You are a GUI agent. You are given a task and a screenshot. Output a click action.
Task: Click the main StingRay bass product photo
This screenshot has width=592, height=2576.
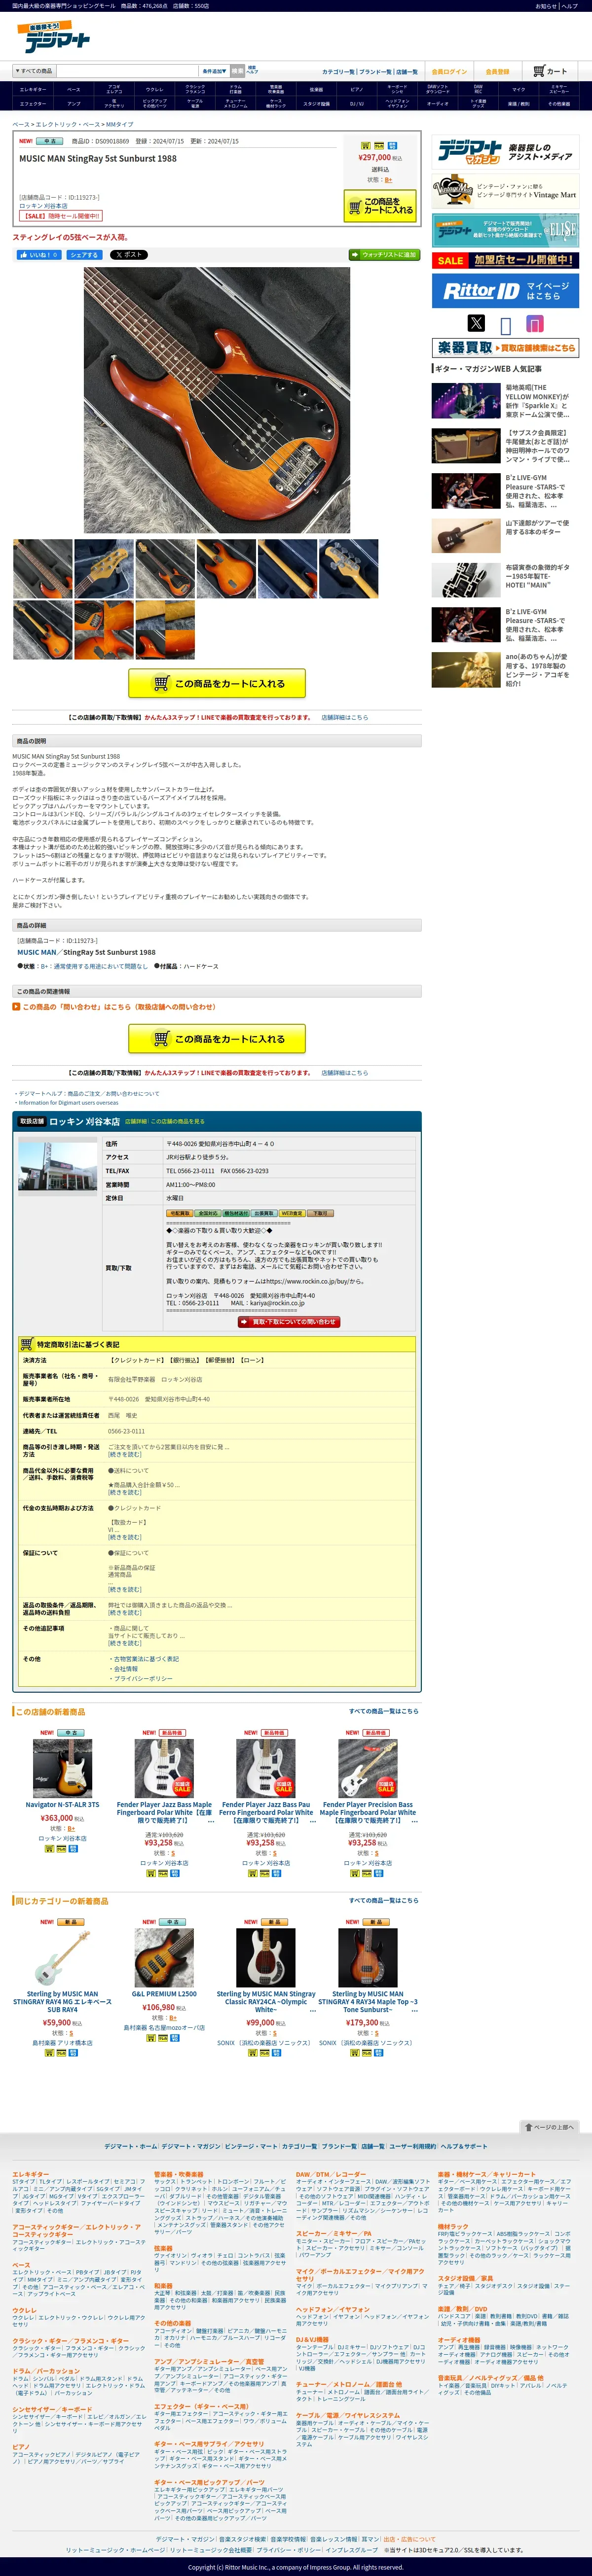(217, 400)
